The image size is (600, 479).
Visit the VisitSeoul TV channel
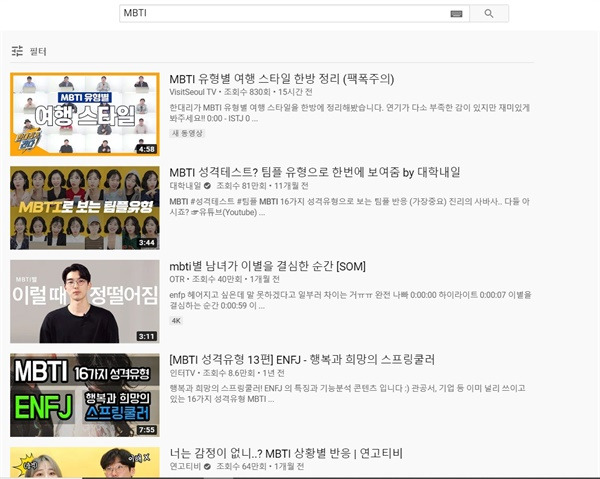pos(193,92)
